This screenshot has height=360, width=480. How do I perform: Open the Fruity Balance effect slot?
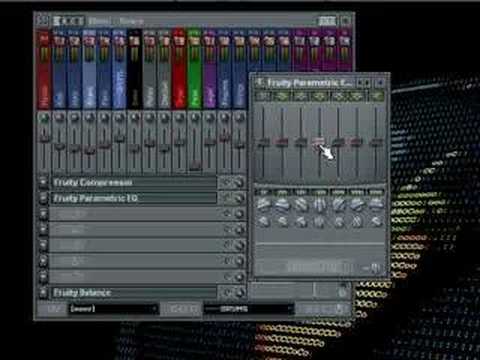(133, 293)
